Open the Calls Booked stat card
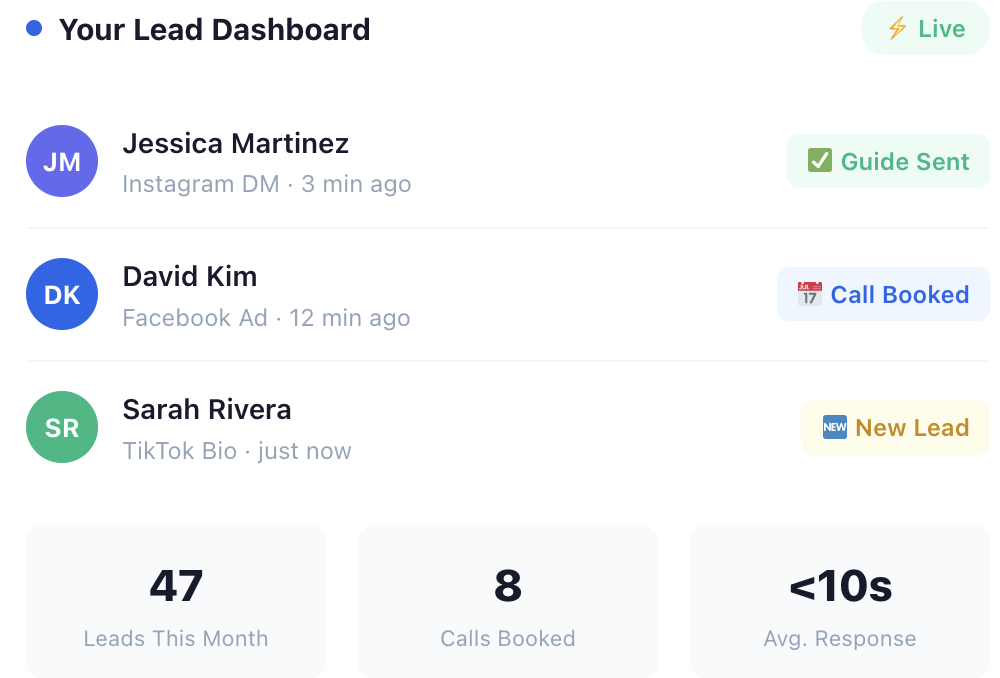 [507, 601]
